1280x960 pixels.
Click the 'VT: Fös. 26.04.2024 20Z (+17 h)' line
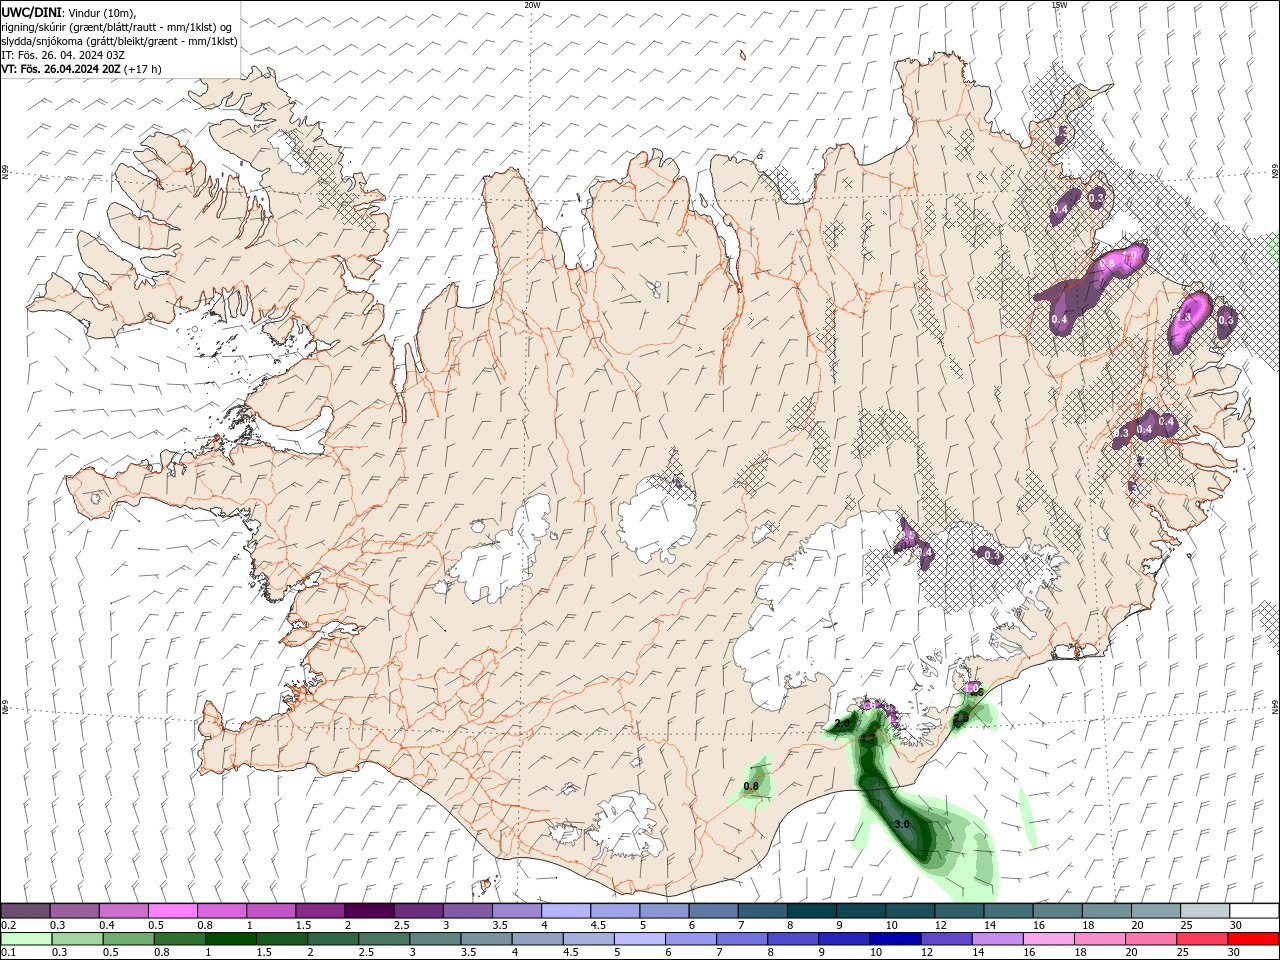(82, 69)
